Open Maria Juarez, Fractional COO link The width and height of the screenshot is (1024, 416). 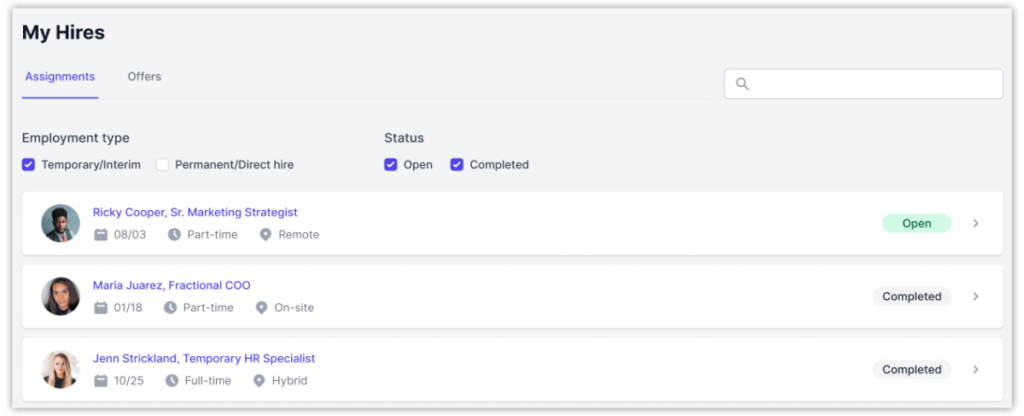click(171, 285)
